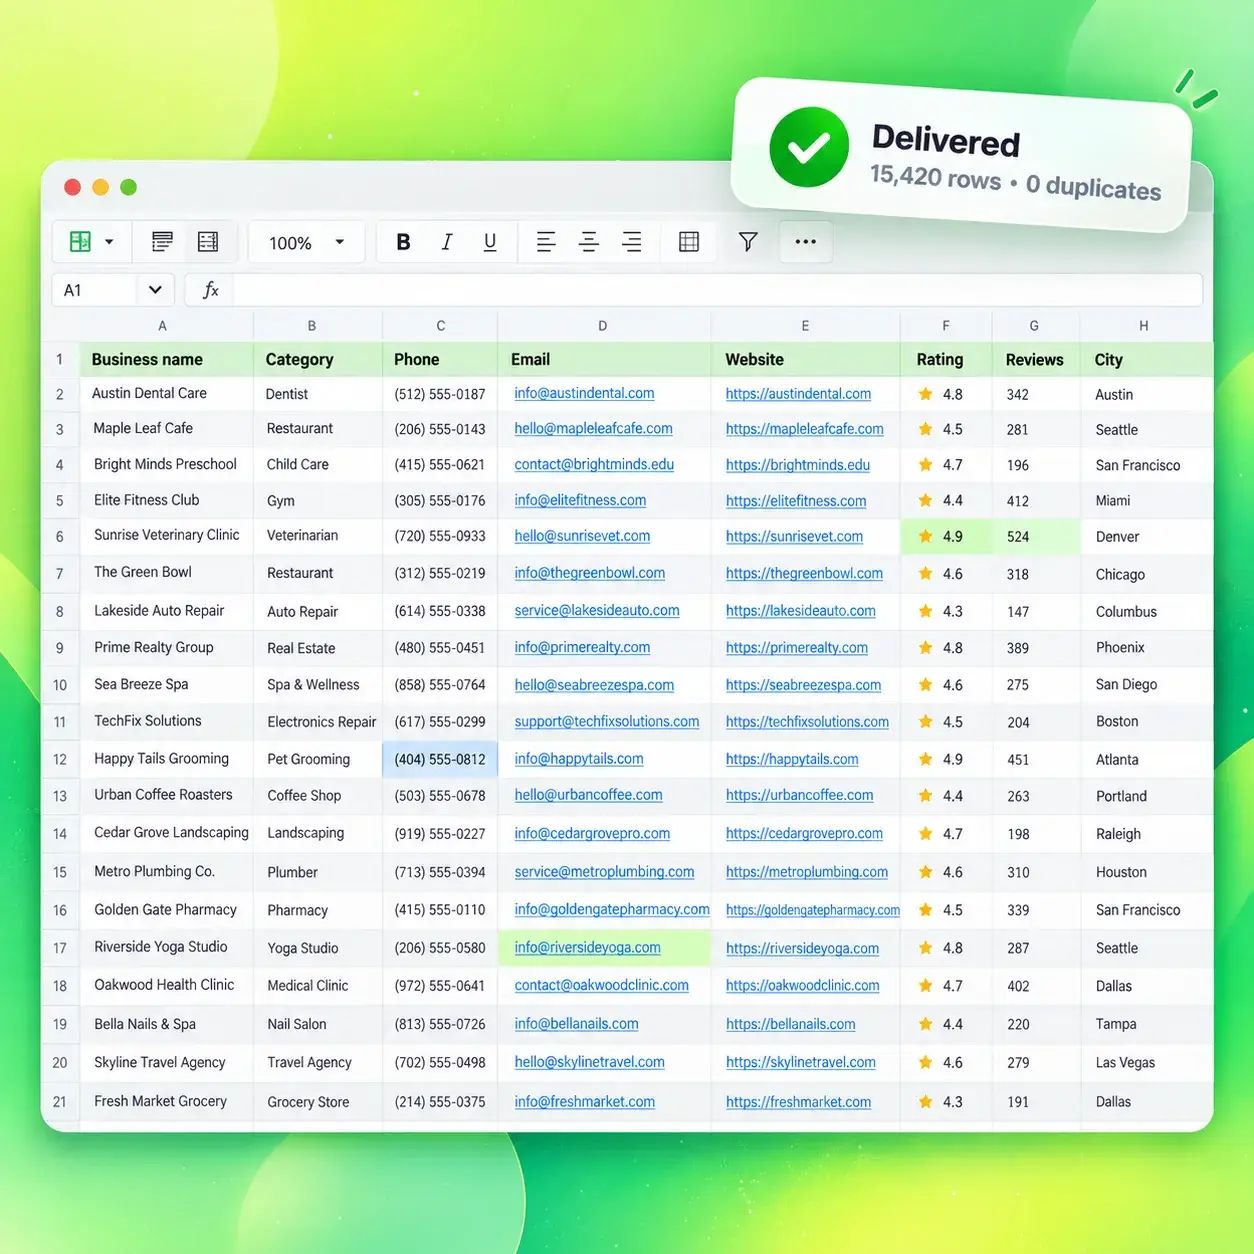
Task: Click the green Delivered checkmark icon
Action: tap(809, 148)
